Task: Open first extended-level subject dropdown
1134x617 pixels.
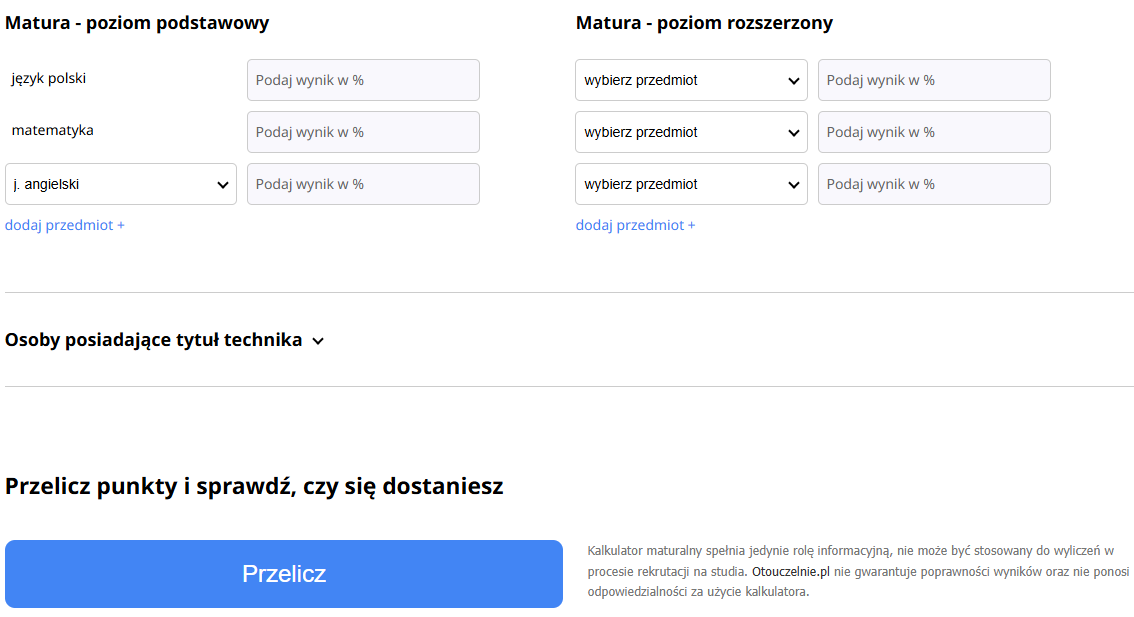Action: click(x=691, y=80)
